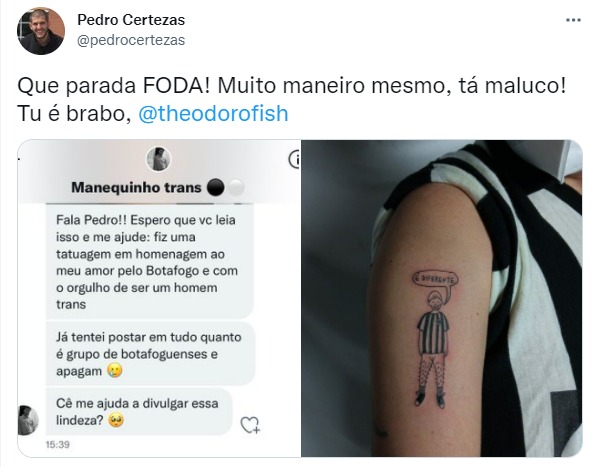597x467 pixels.
Task: Click the 'Fala Pedro!!' message bubble
Action: (150, 262)
